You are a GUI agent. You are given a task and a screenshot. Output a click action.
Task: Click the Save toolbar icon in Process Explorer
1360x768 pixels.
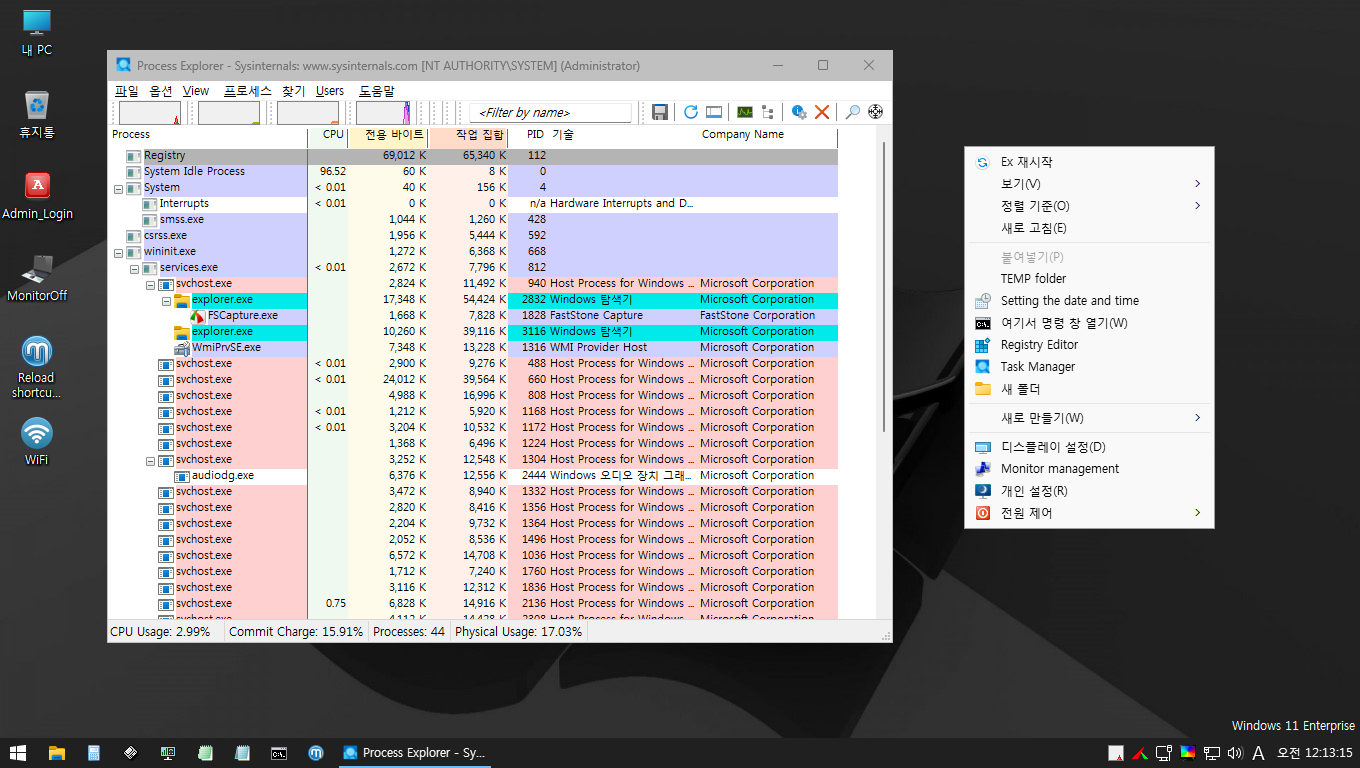660,112
